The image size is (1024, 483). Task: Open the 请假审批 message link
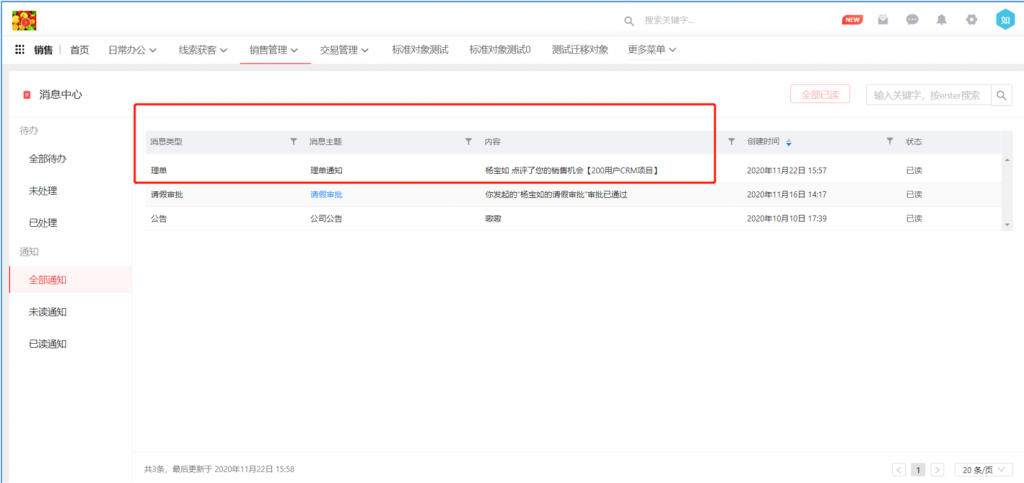(326, 195)
